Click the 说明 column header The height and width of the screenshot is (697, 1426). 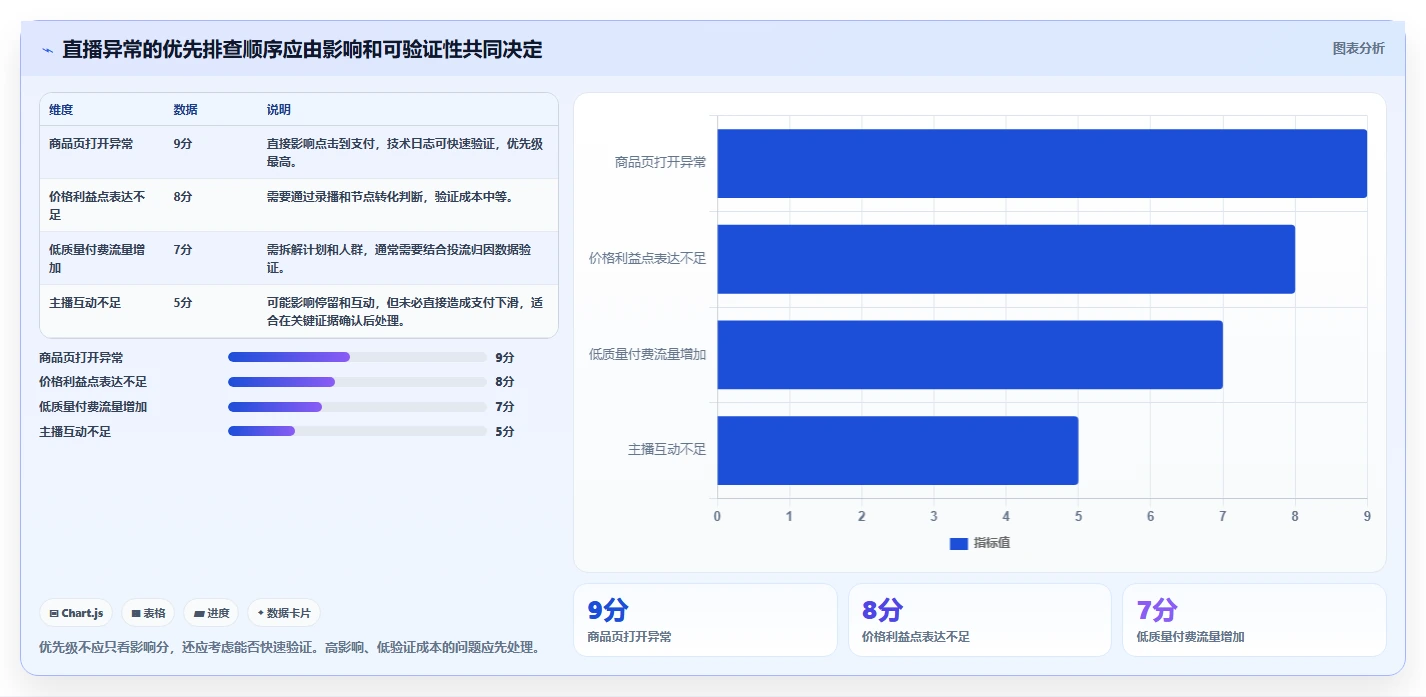[x=279, y=110]
